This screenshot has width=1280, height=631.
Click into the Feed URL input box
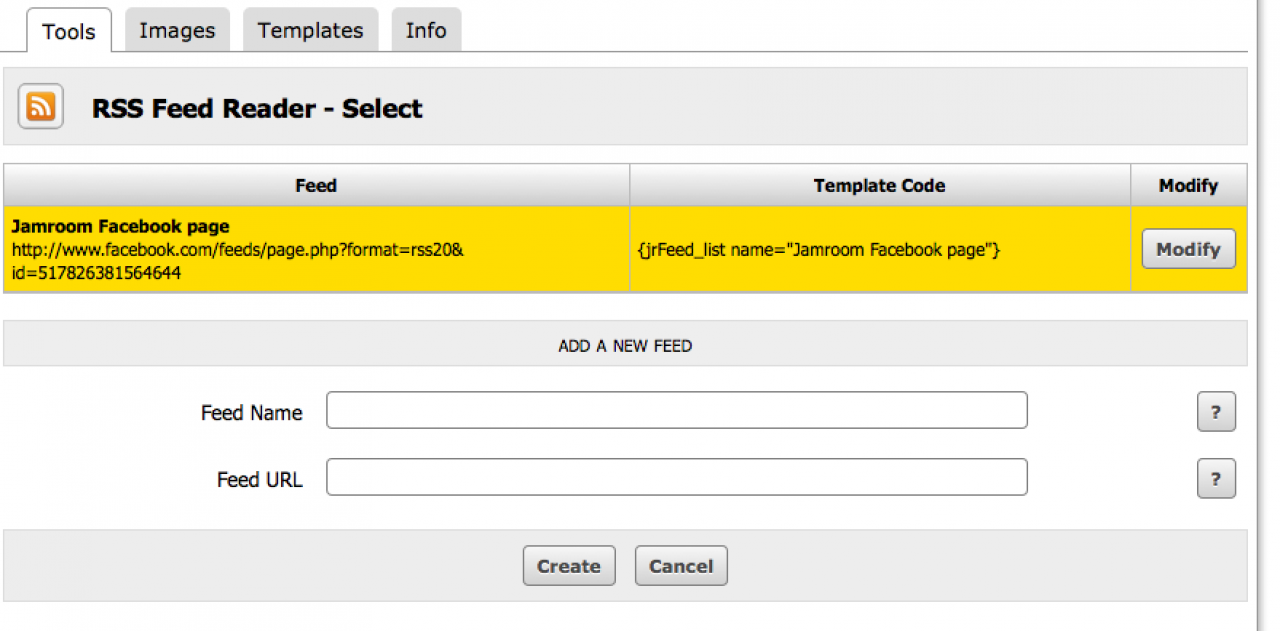tap(677, 477)
